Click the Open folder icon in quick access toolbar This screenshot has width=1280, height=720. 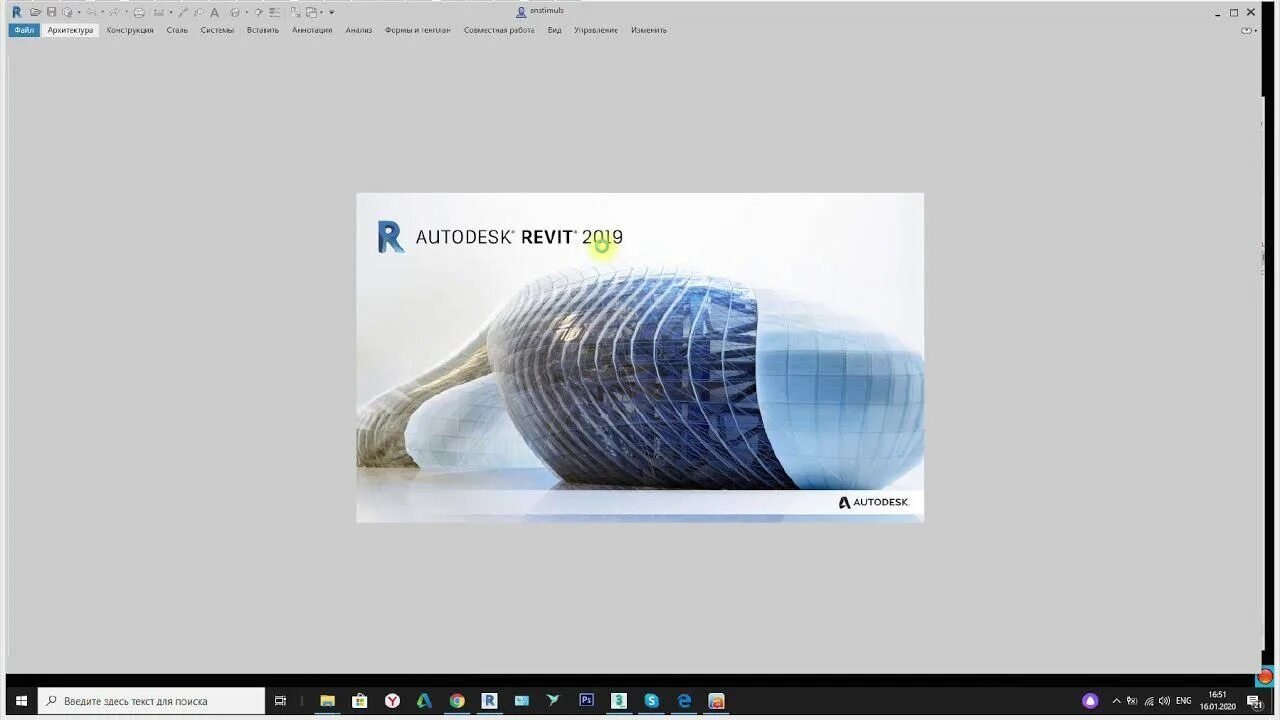(35, 12)
